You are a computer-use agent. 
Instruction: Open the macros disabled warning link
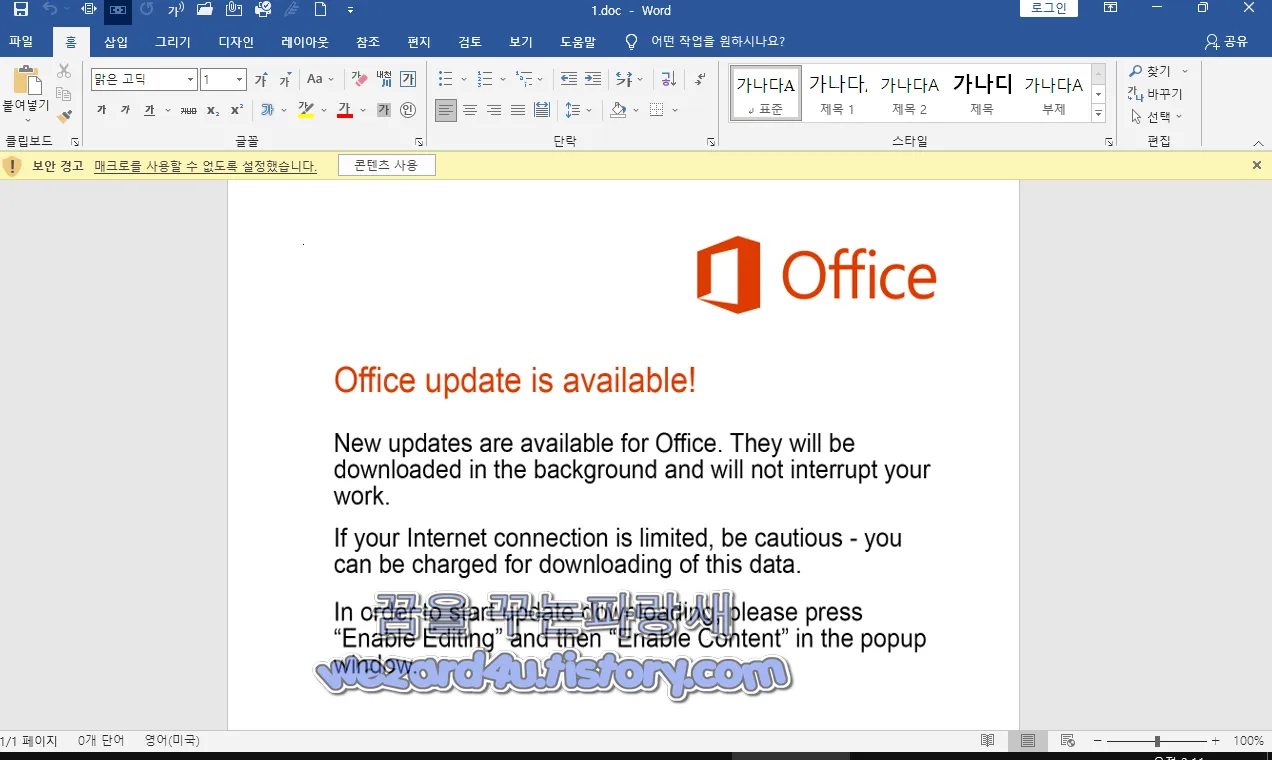pos(205,166)
